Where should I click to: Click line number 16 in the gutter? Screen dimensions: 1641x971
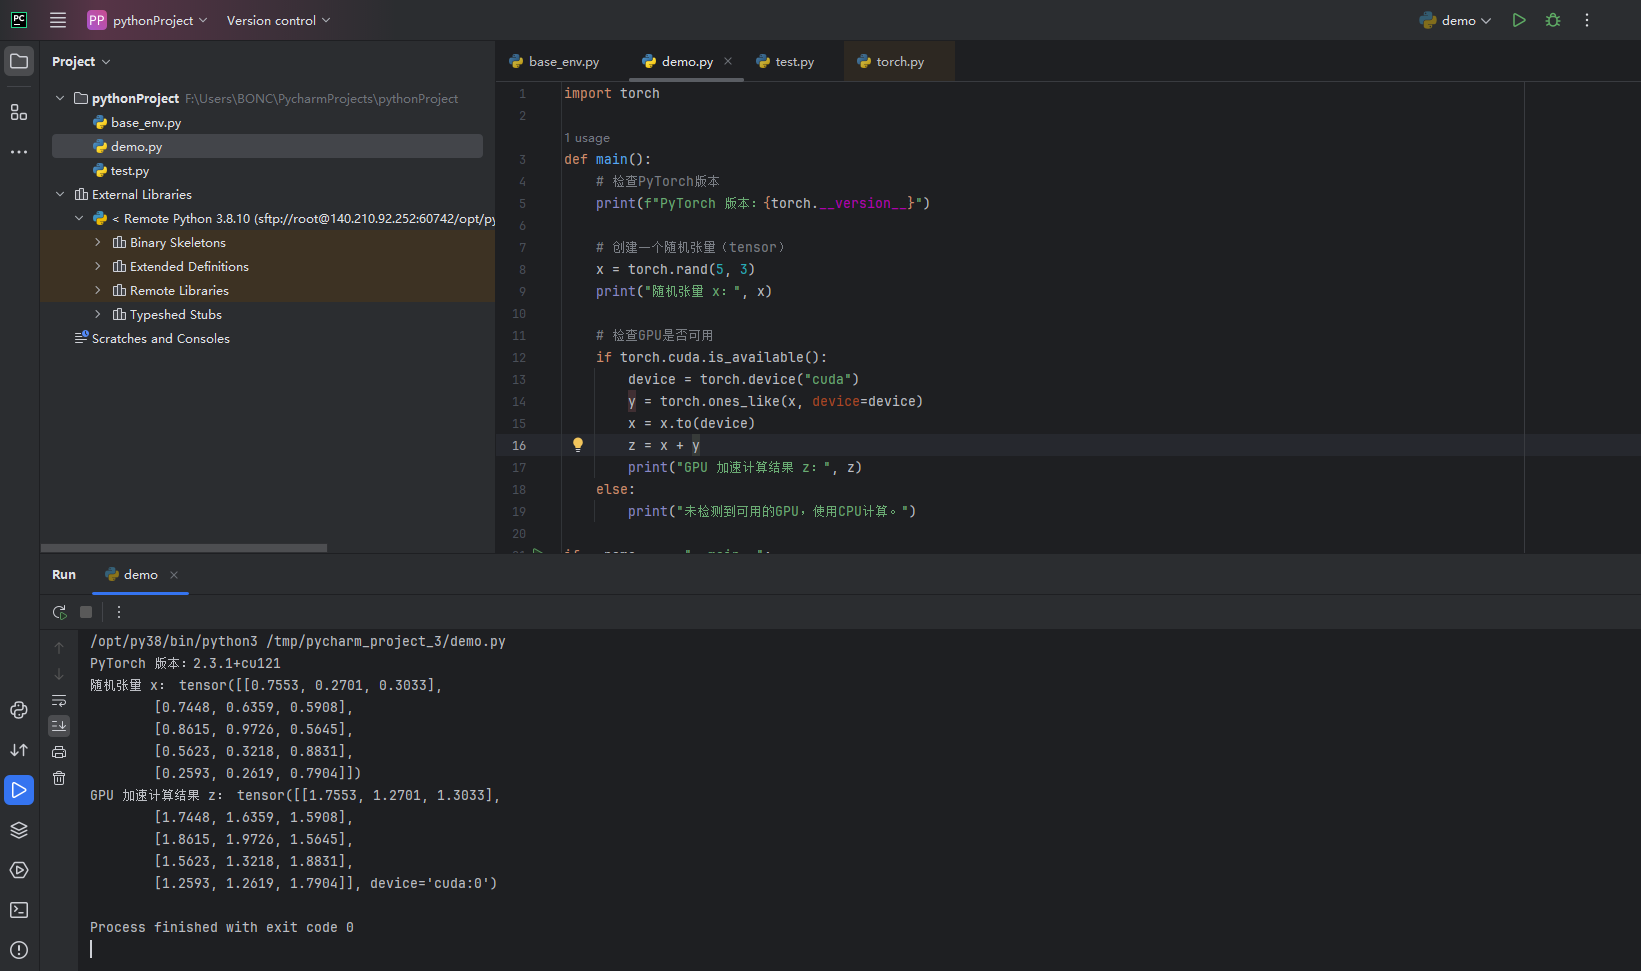[519, 445]
